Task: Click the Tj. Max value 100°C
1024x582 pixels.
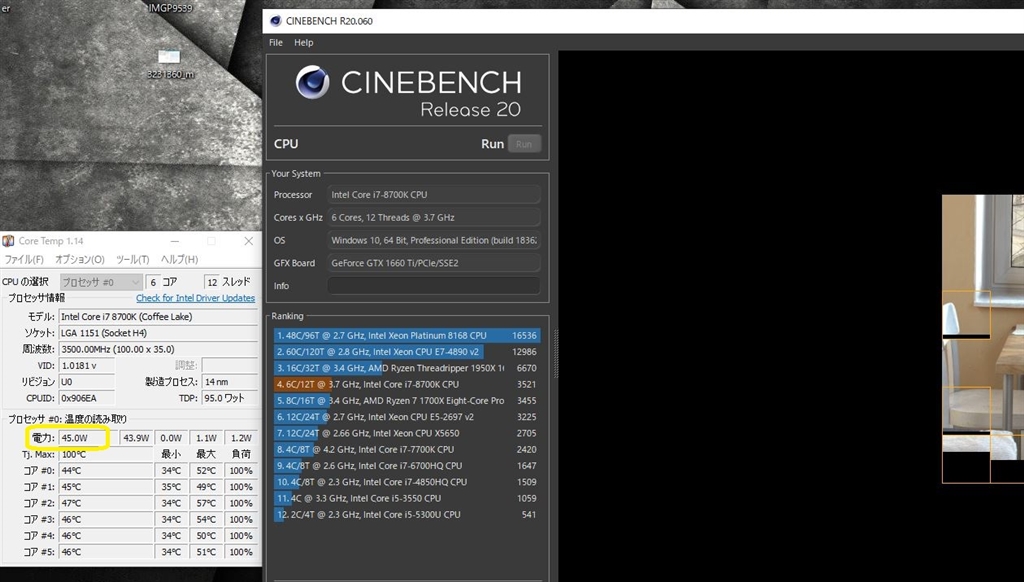Action: tap(106, 455)
